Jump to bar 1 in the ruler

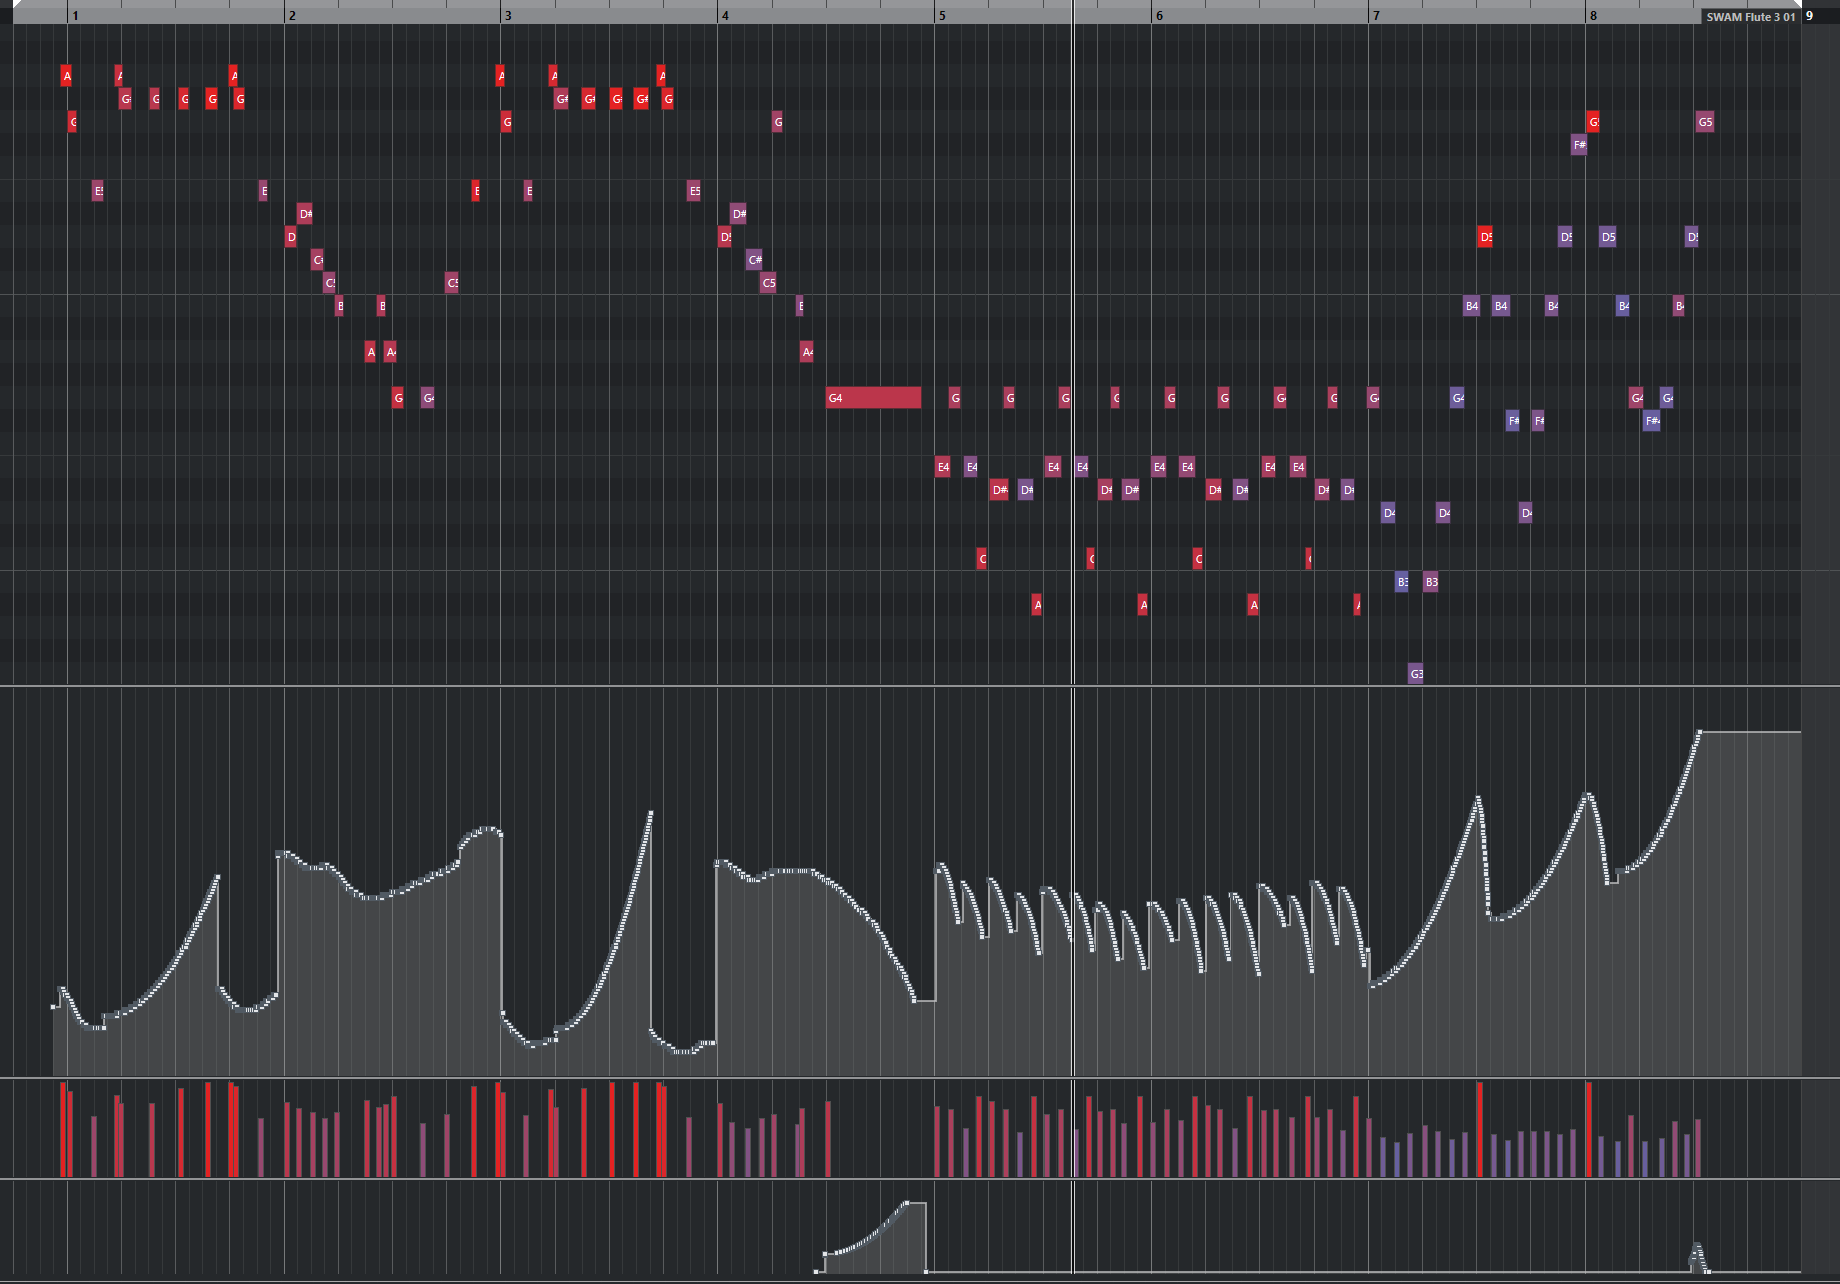[x=75, y=16]
